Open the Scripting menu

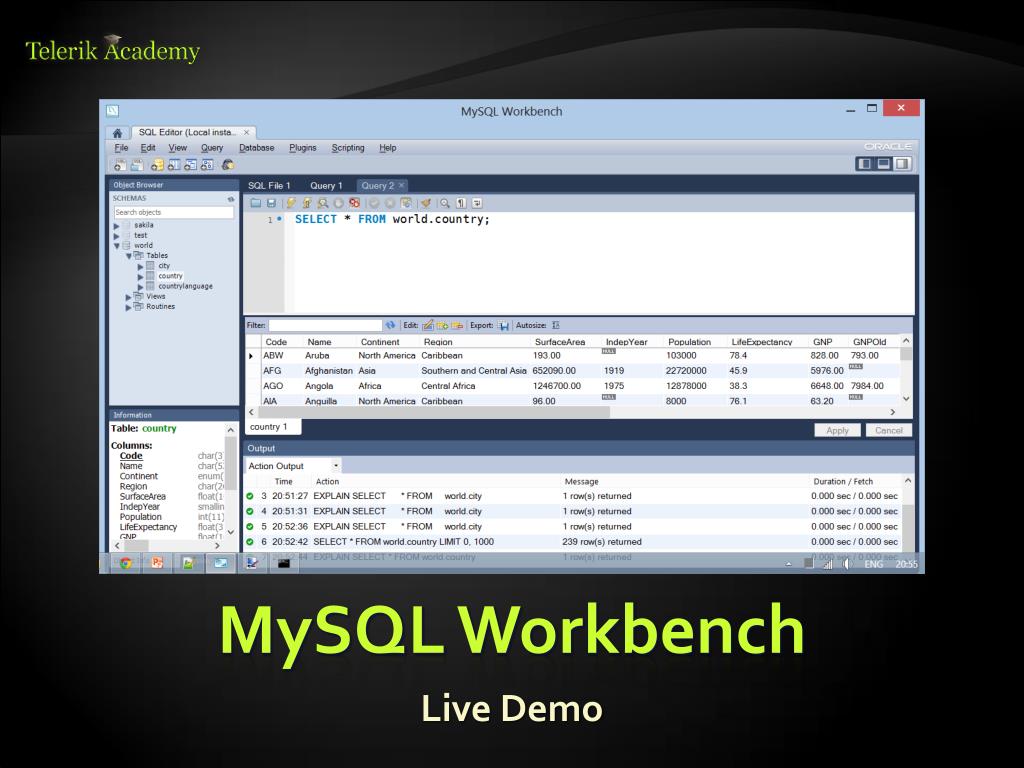coord(348,148)
